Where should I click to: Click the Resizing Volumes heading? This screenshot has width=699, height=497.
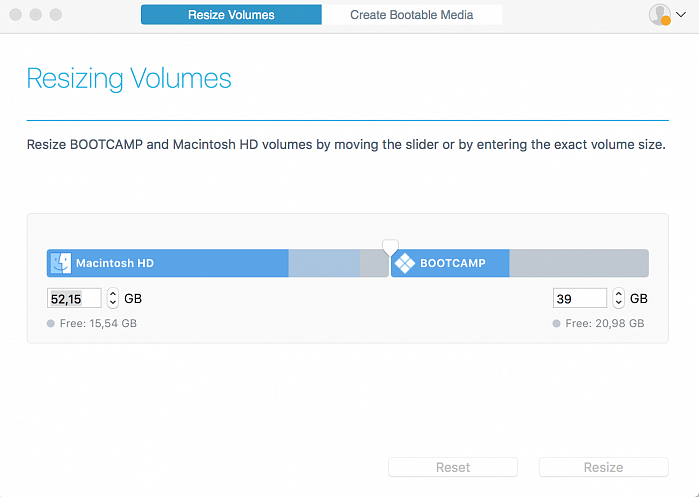click(x=129, y=79)
